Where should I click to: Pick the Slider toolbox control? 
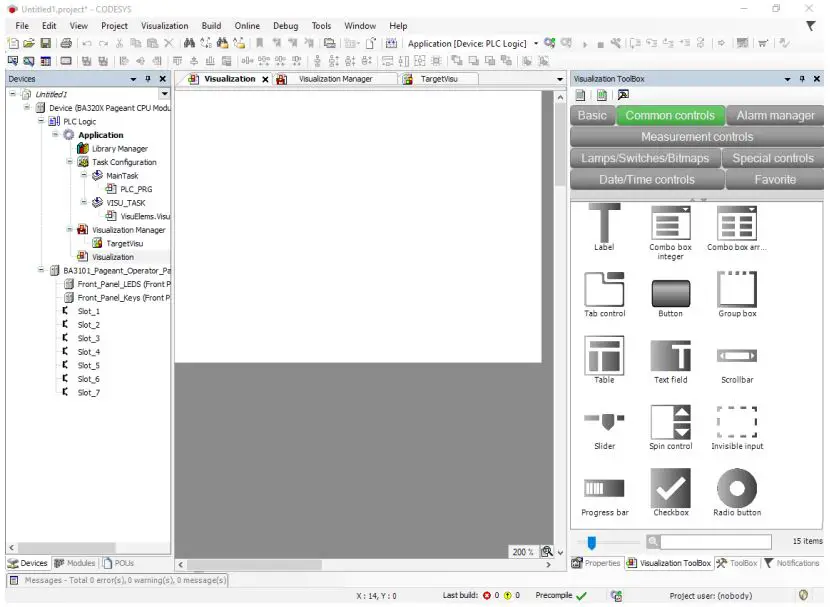click(604, 422)
